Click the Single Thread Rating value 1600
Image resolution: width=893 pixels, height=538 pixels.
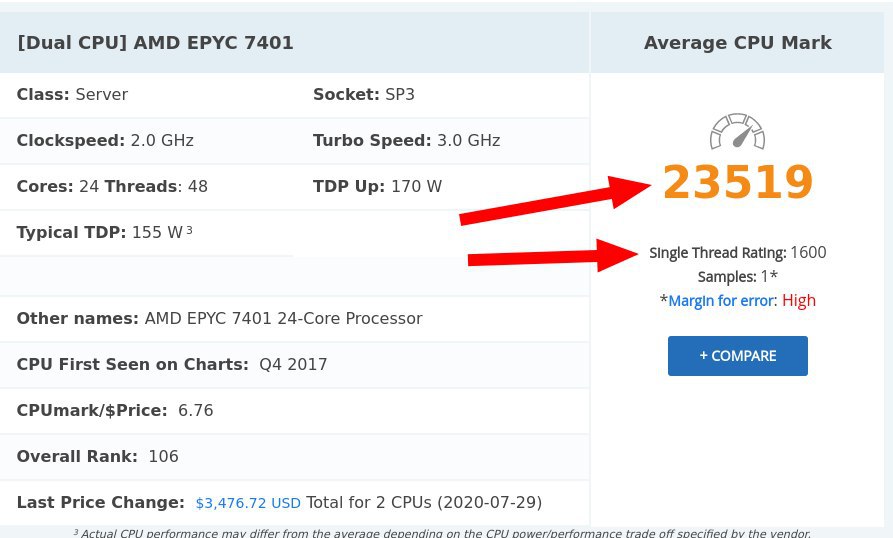[808, 252]
